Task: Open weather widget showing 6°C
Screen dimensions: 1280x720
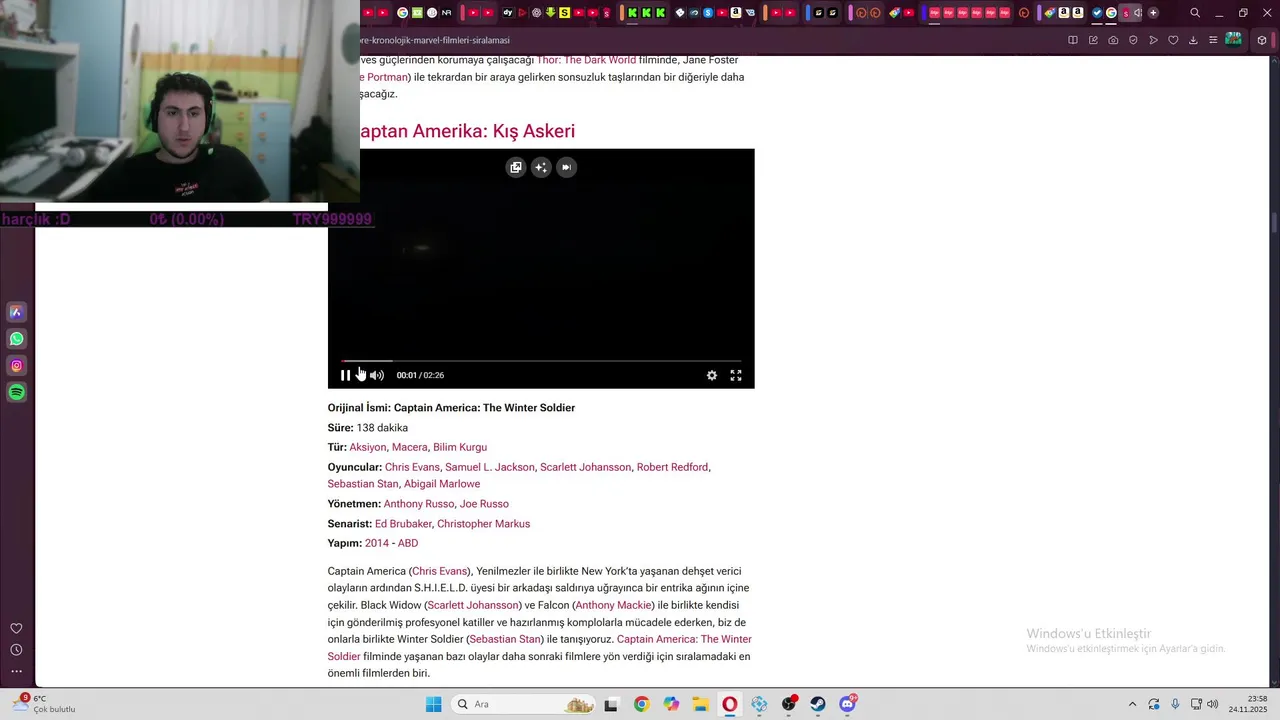Action: pos(45,704)
